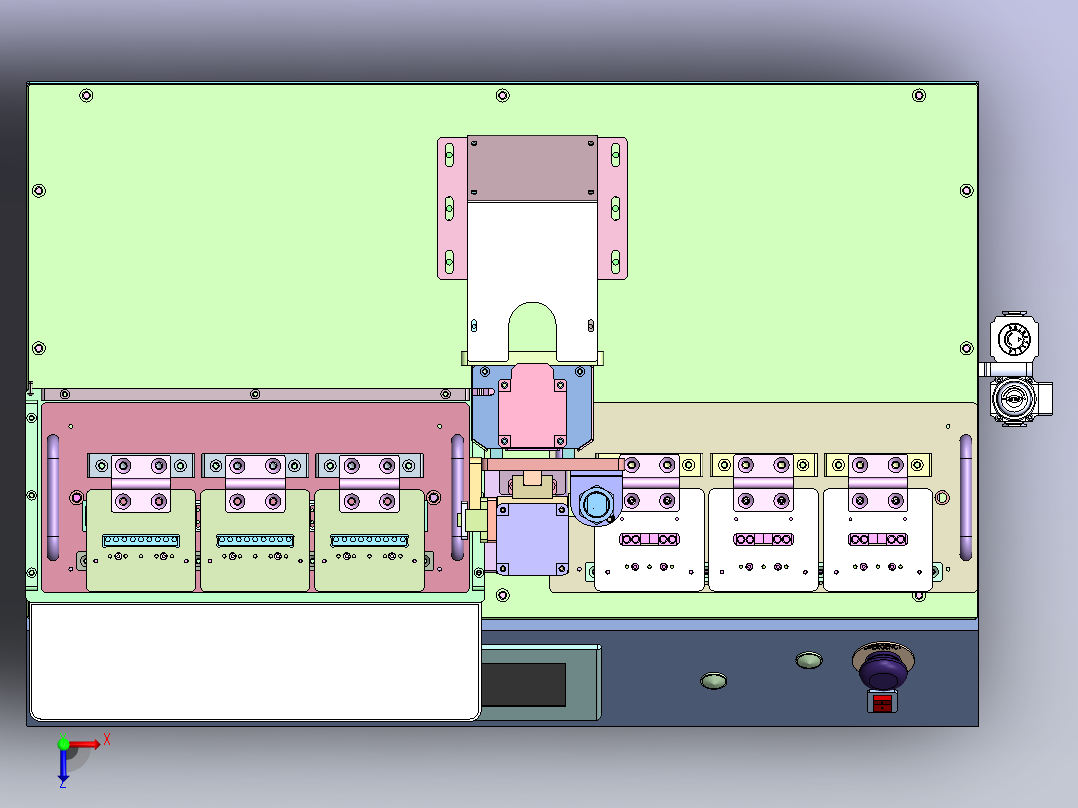1078x808 pixels.
Task: Click the red X axis arrow of triad
Action: (x=87, y=743)
